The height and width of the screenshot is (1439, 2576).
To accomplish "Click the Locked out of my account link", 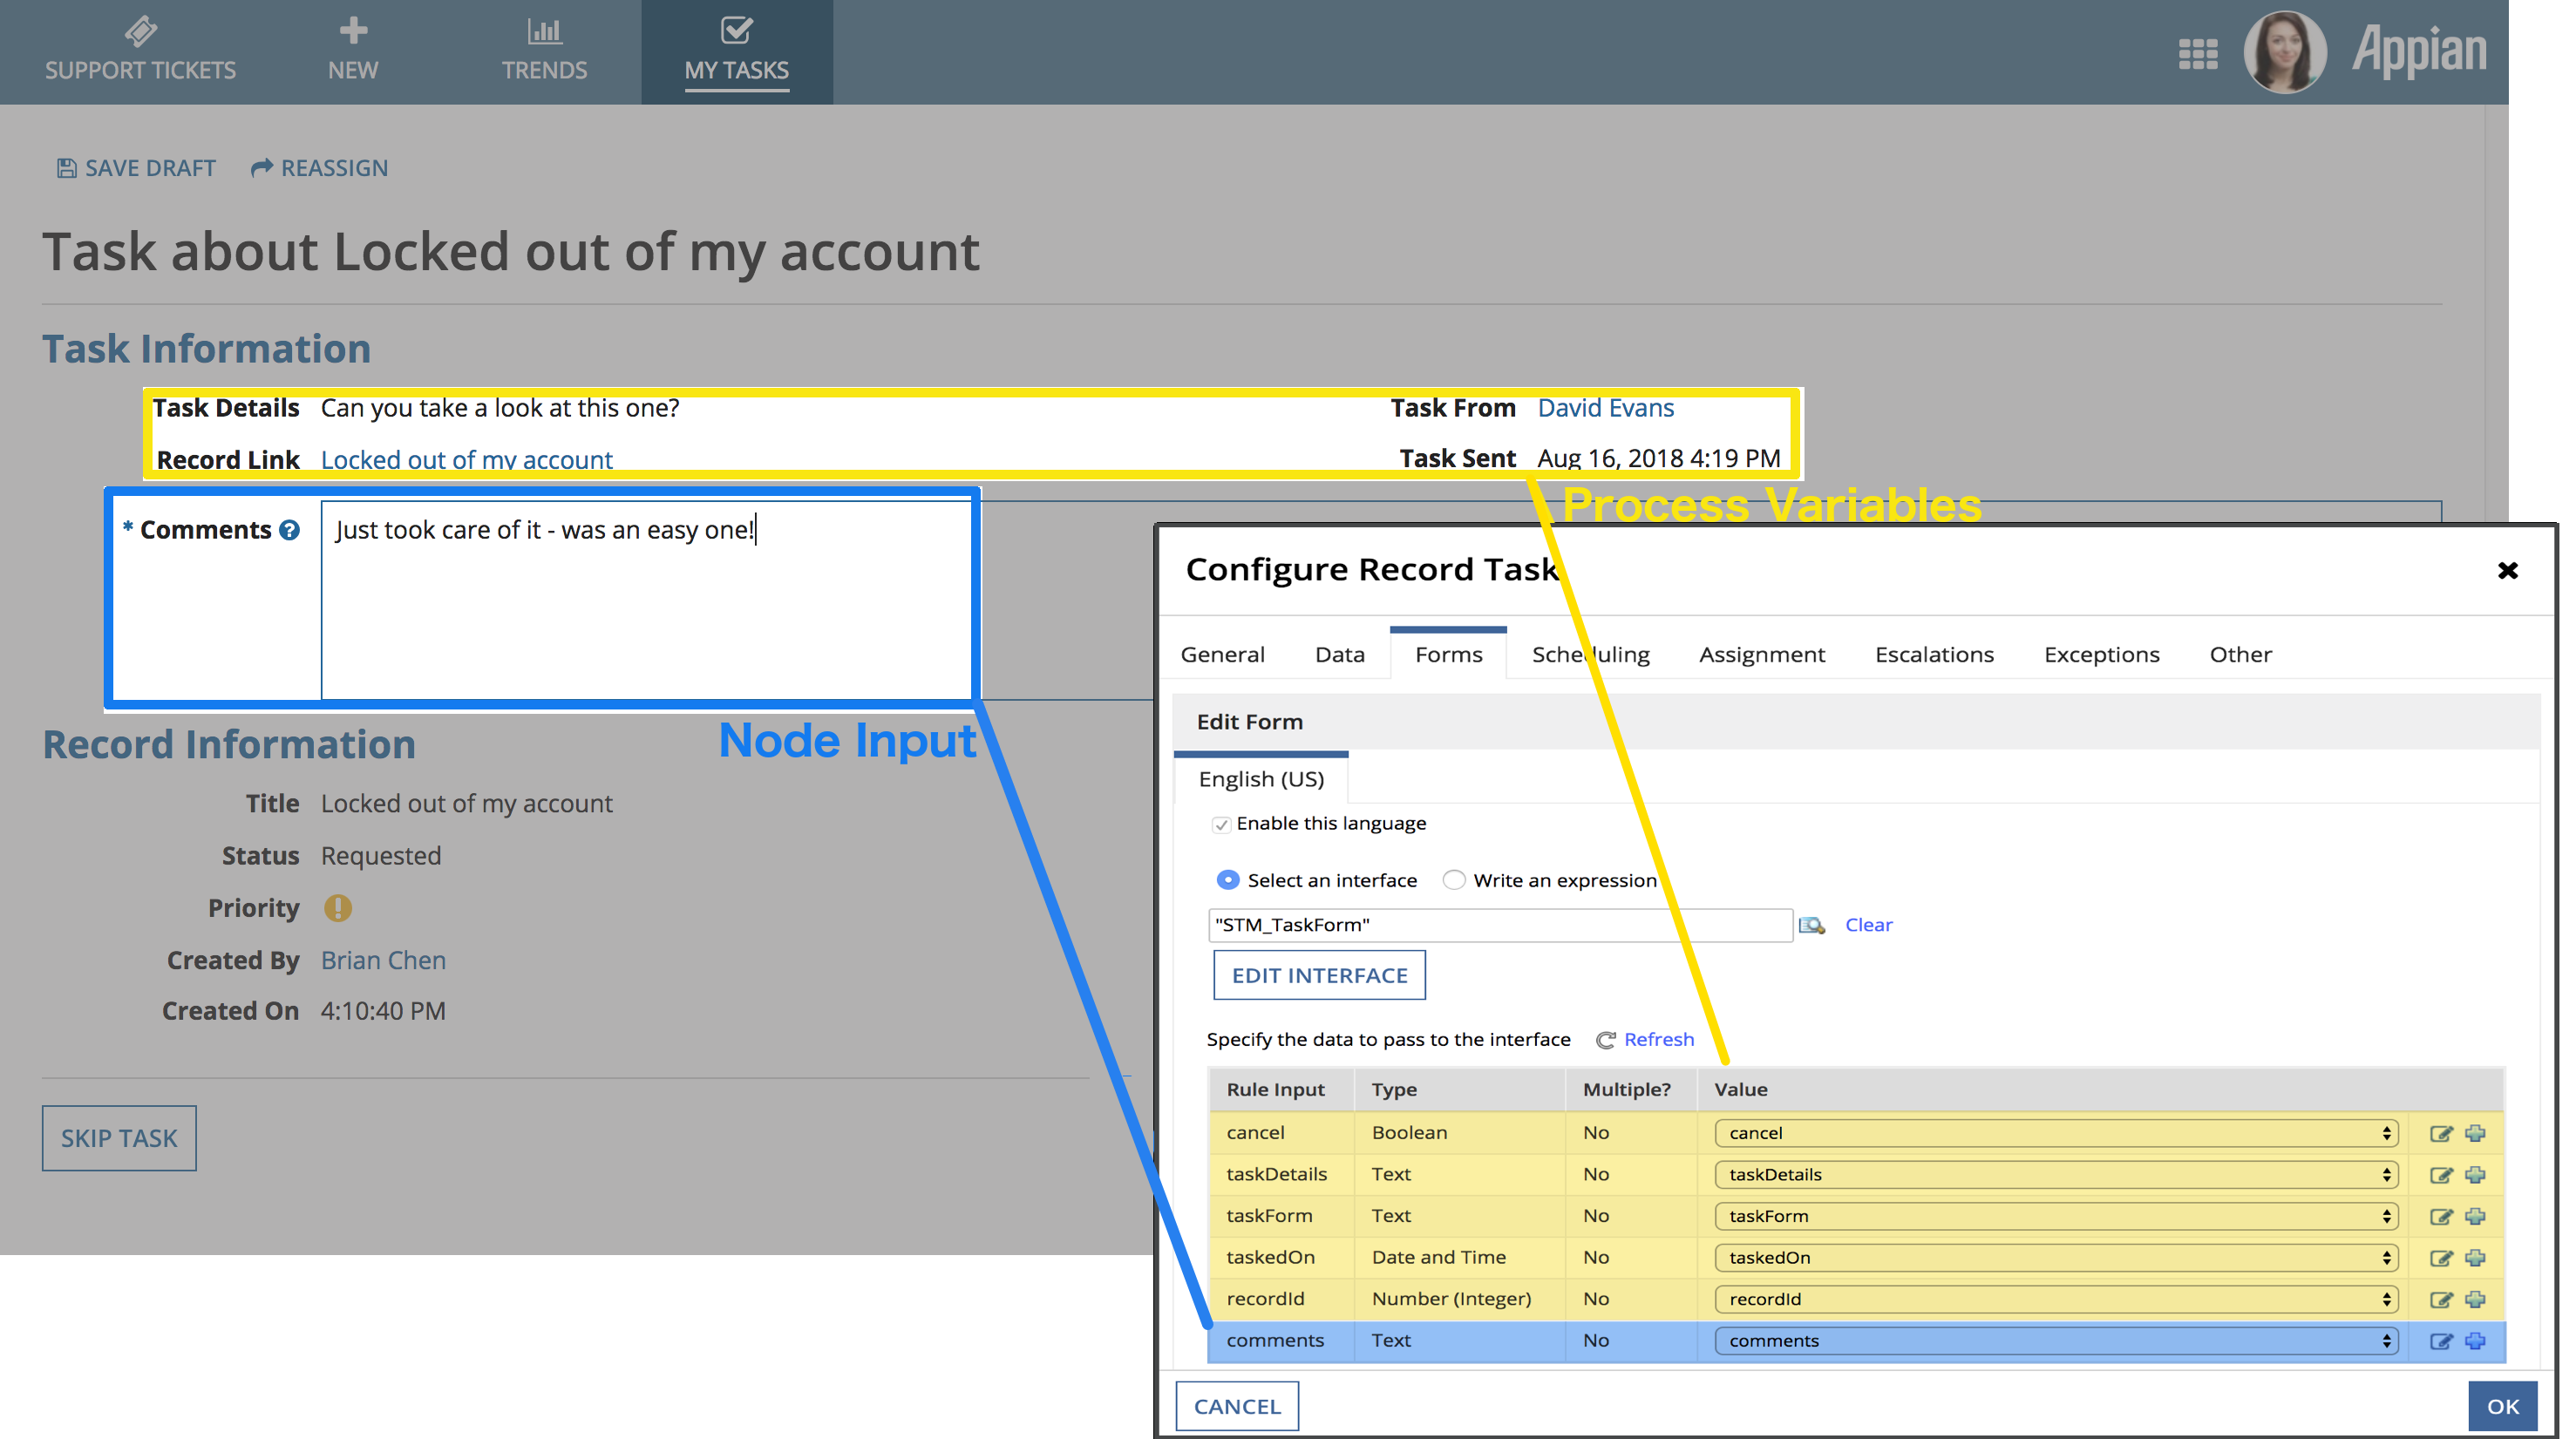I will point(466,458).
